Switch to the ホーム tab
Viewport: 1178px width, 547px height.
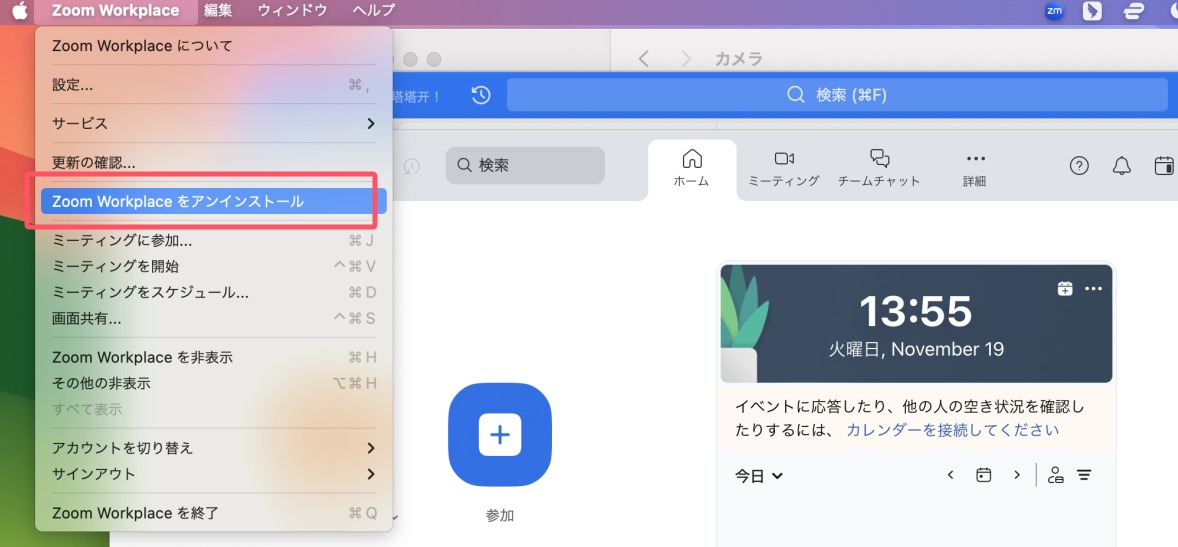(x=691, y=168)
